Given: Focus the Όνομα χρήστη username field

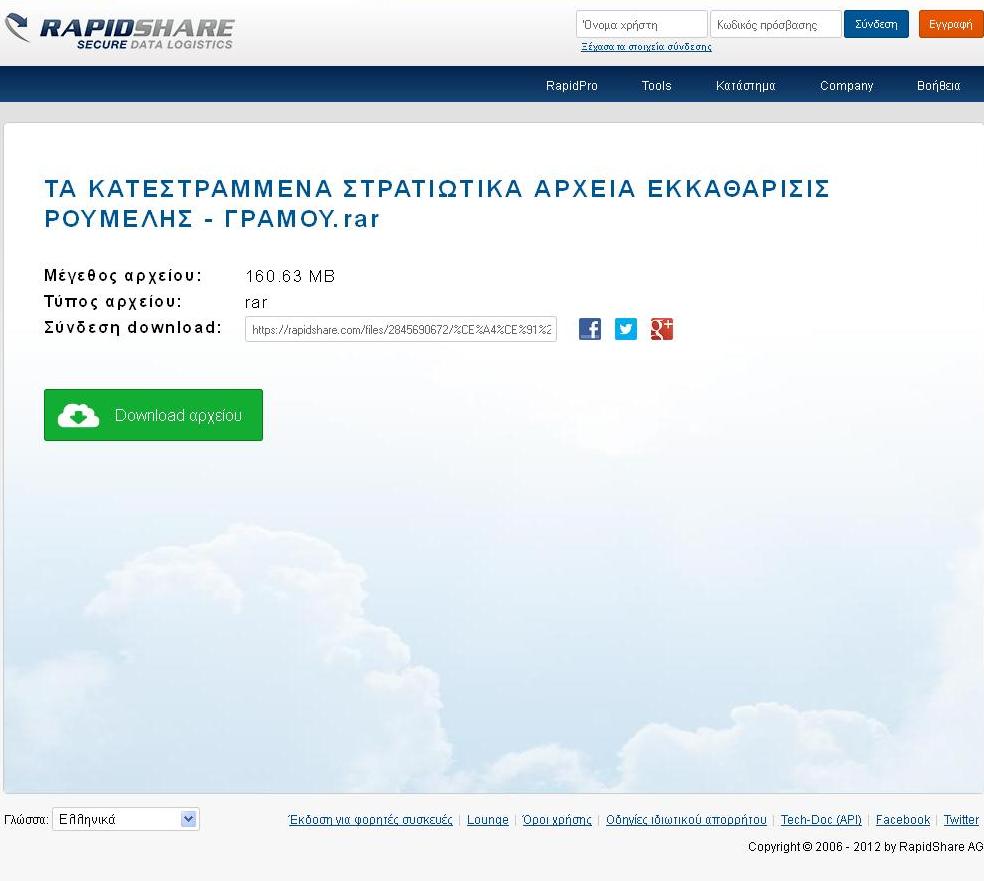Looking at the screenshot, I should click(641, 24).
